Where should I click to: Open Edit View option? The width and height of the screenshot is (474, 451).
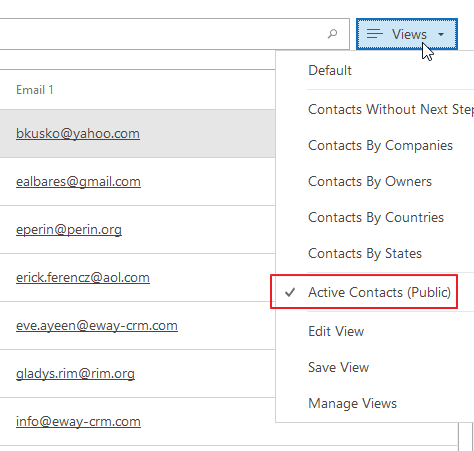click(x=336, y=331)
